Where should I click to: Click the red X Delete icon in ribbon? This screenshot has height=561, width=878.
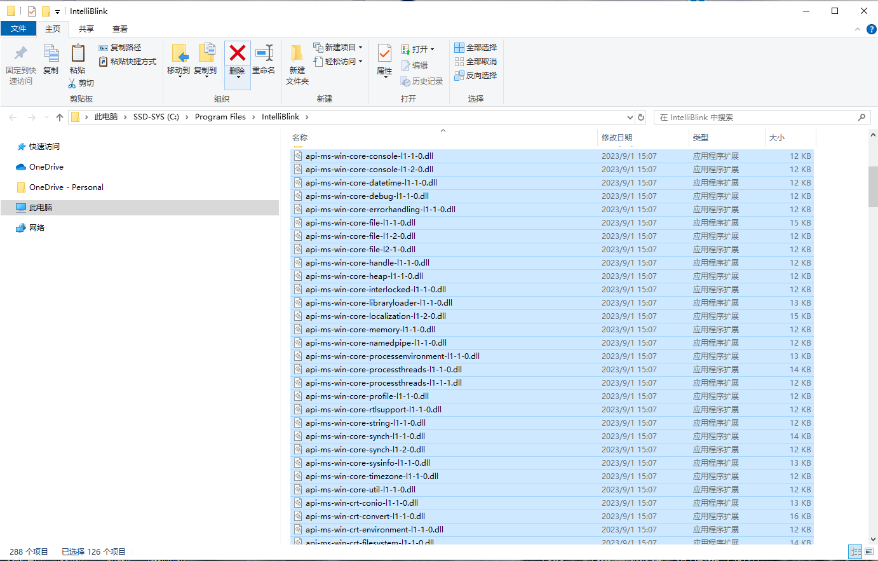[x=237, y=53]
